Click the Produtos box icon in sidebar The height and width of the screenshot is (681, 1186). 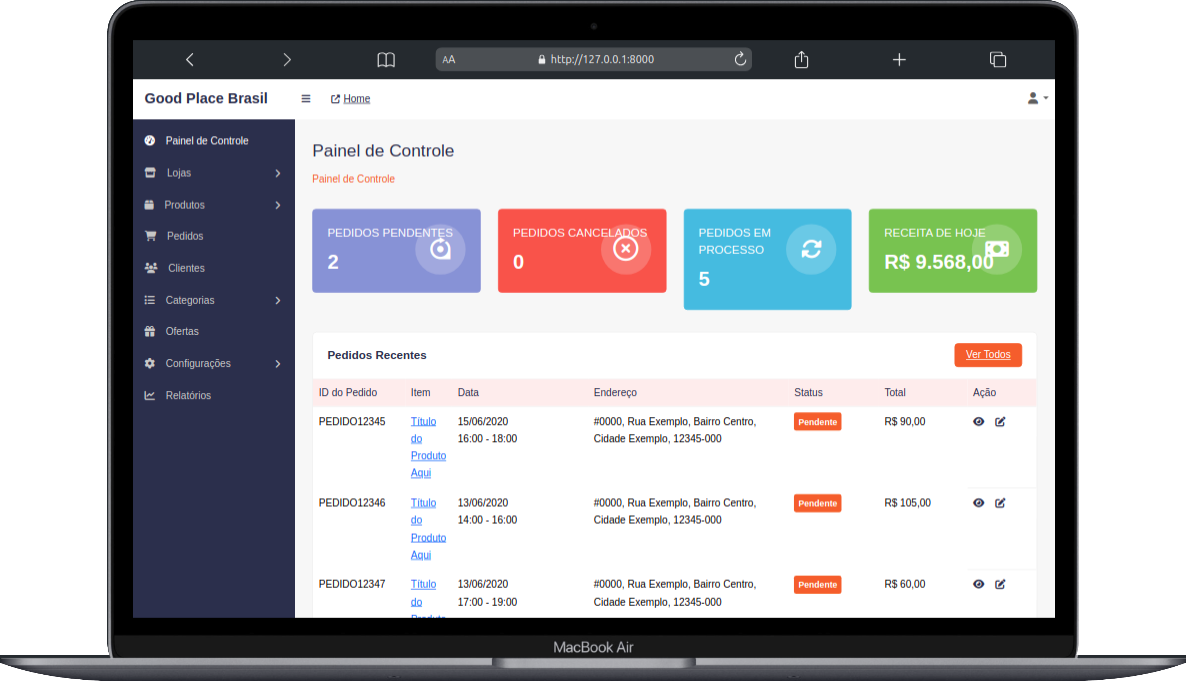(149, 205)
